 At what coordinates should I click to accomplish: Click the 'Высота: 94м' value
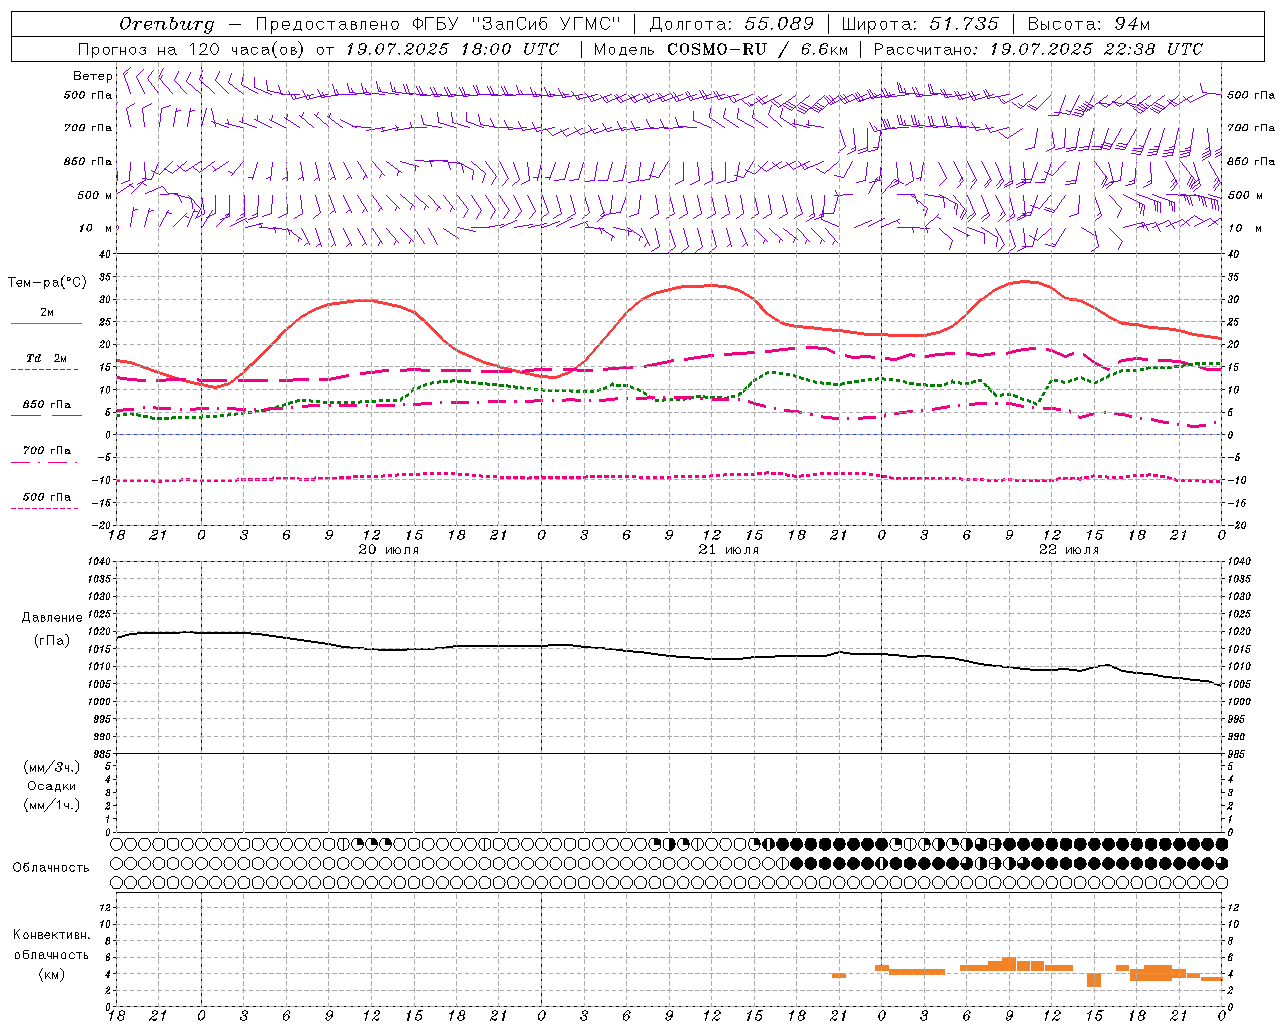click(x=1089, y=24)
